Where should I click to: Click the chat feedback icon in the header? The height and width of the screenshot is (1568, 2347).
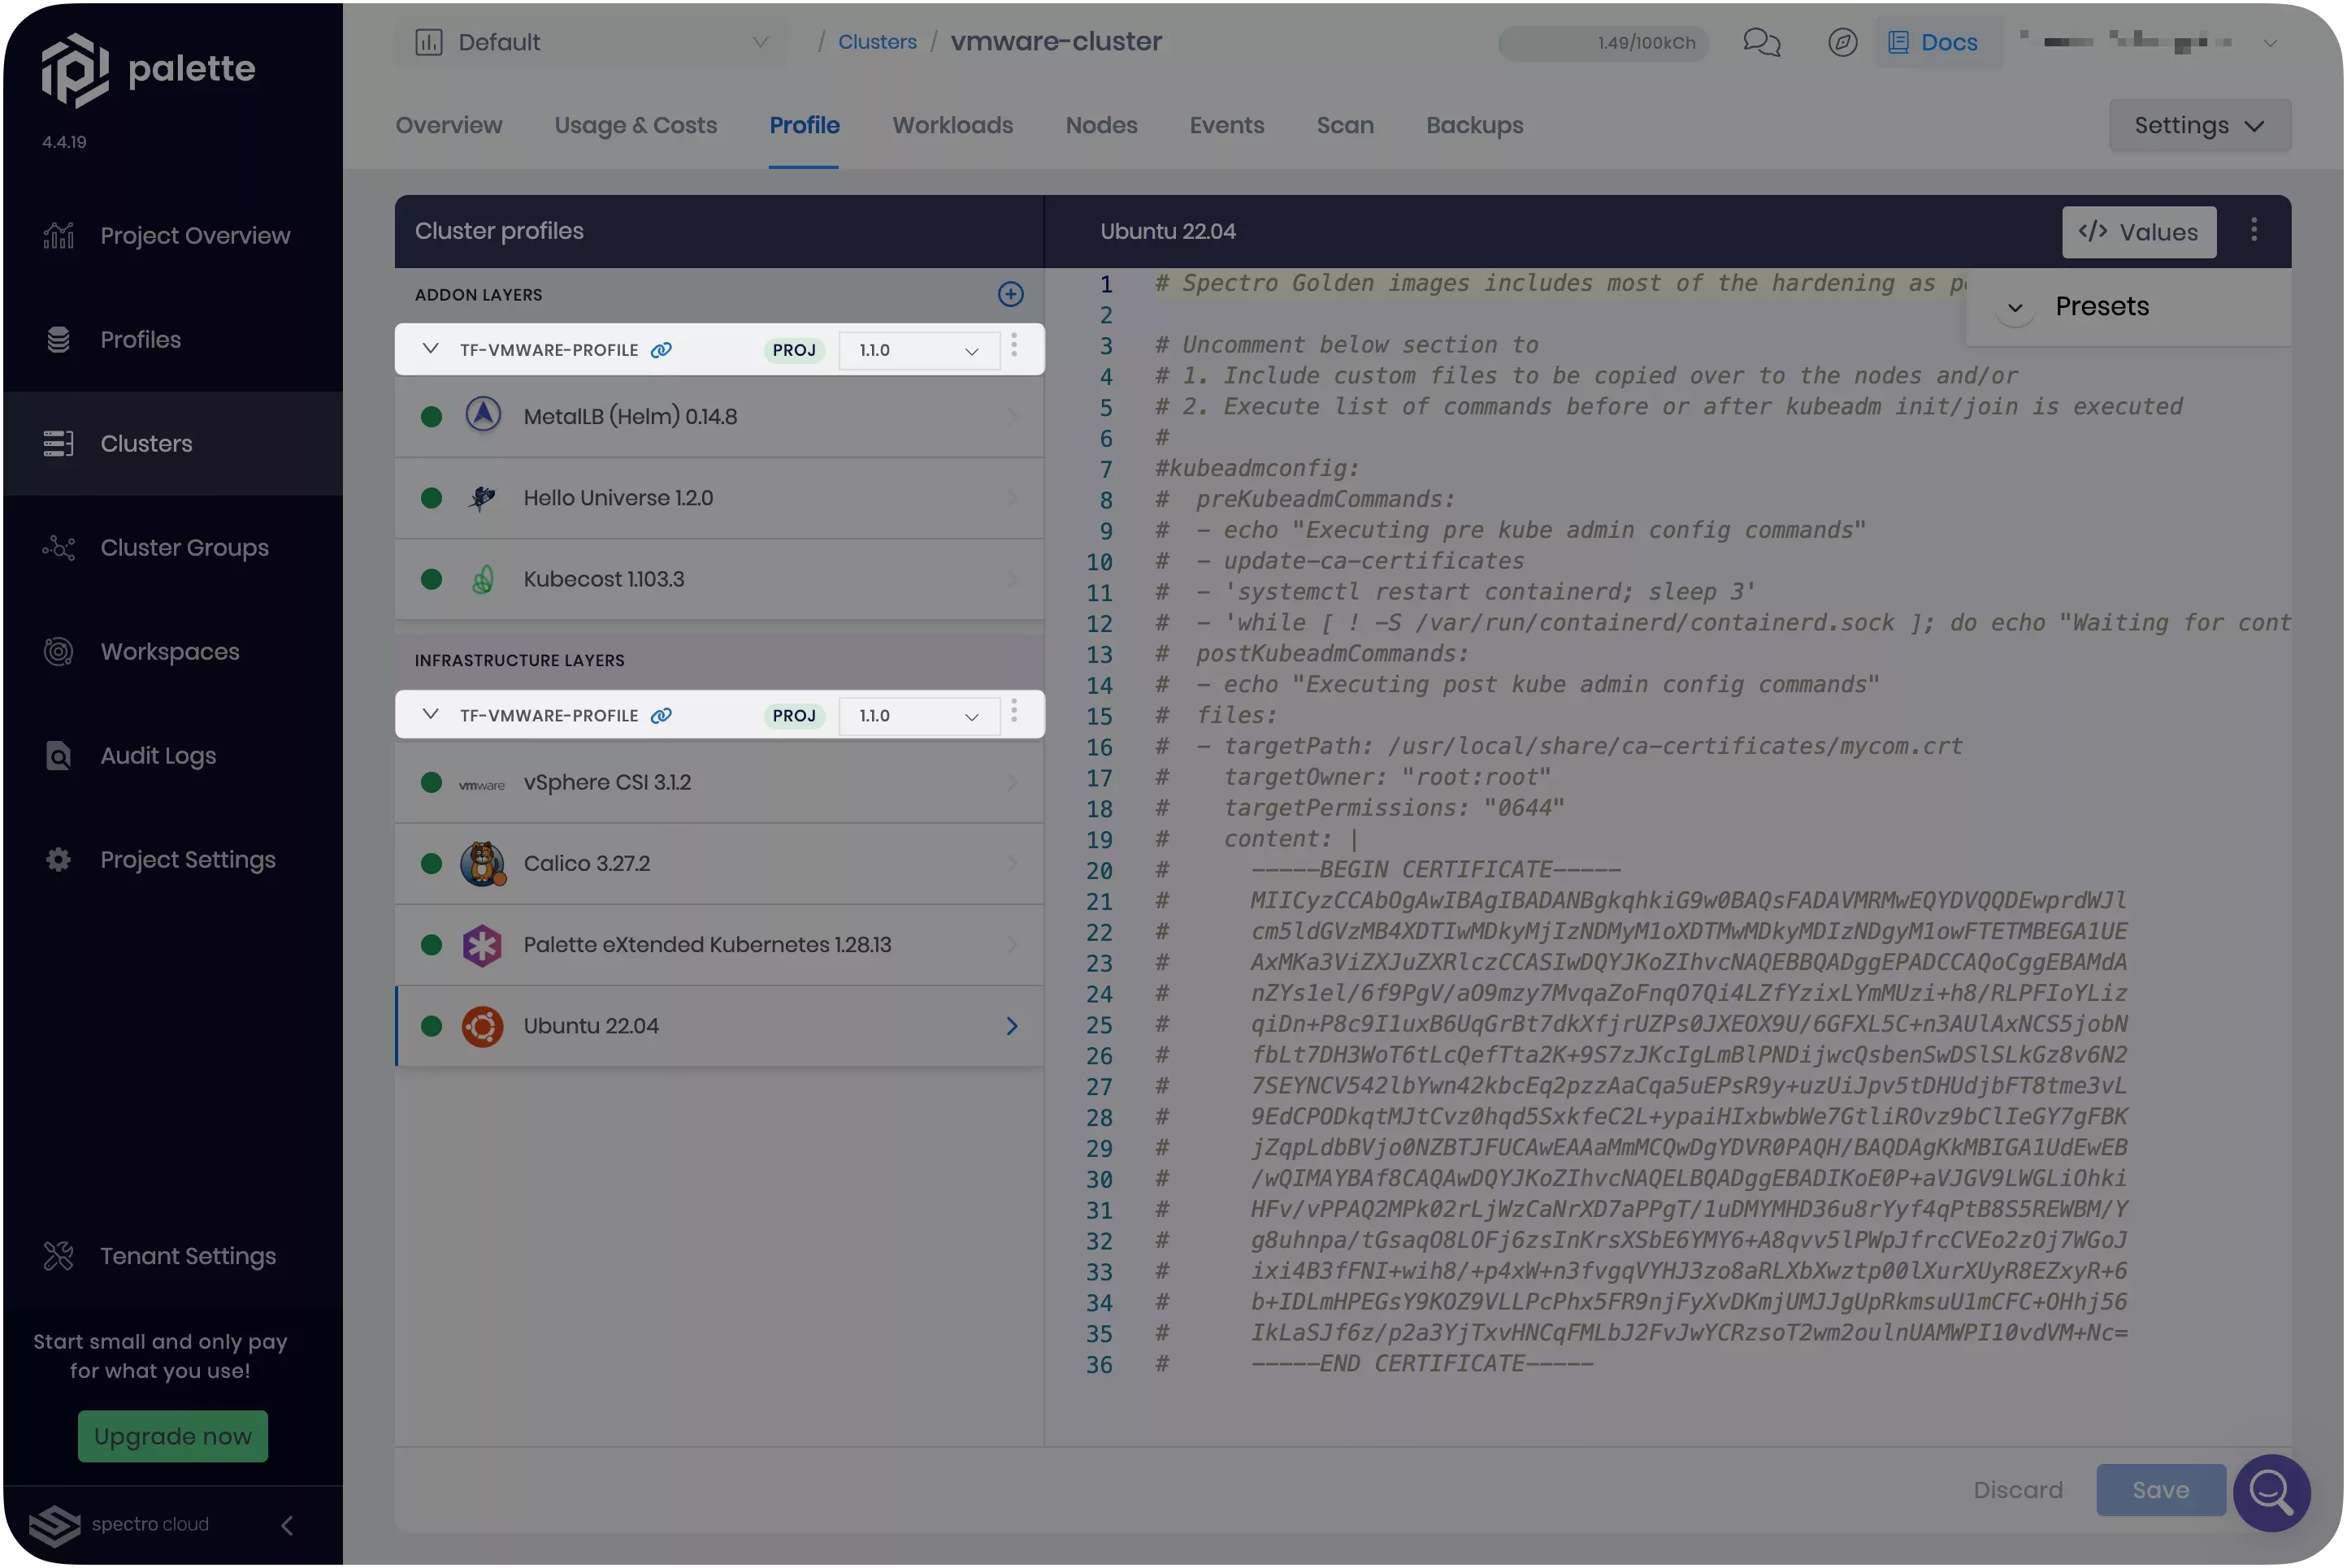point(1761,42)
